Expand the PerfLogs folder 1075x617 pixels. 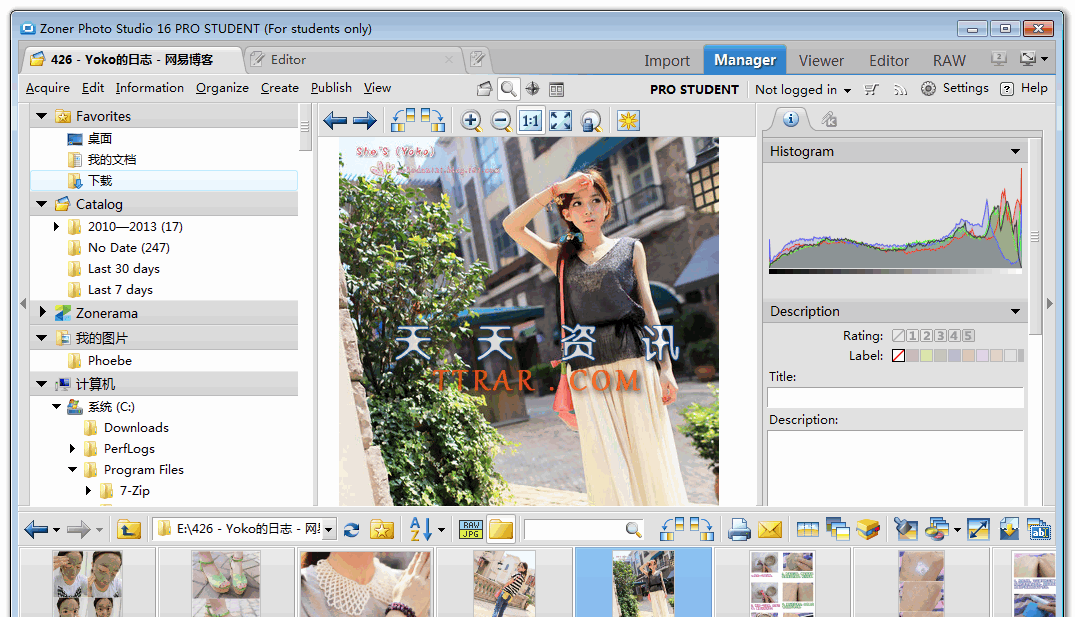click(x=72, y=448)
